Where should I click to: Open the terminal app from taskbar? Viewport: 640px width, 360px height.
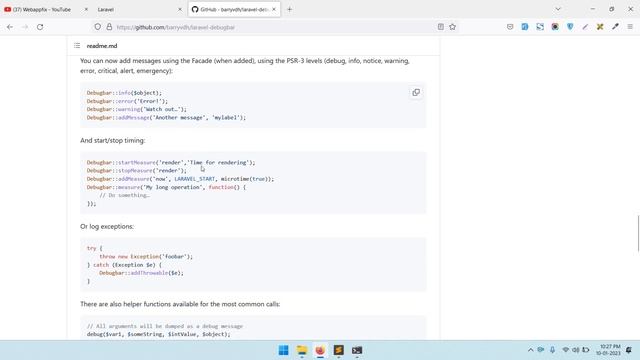click(x=357, y=350)
